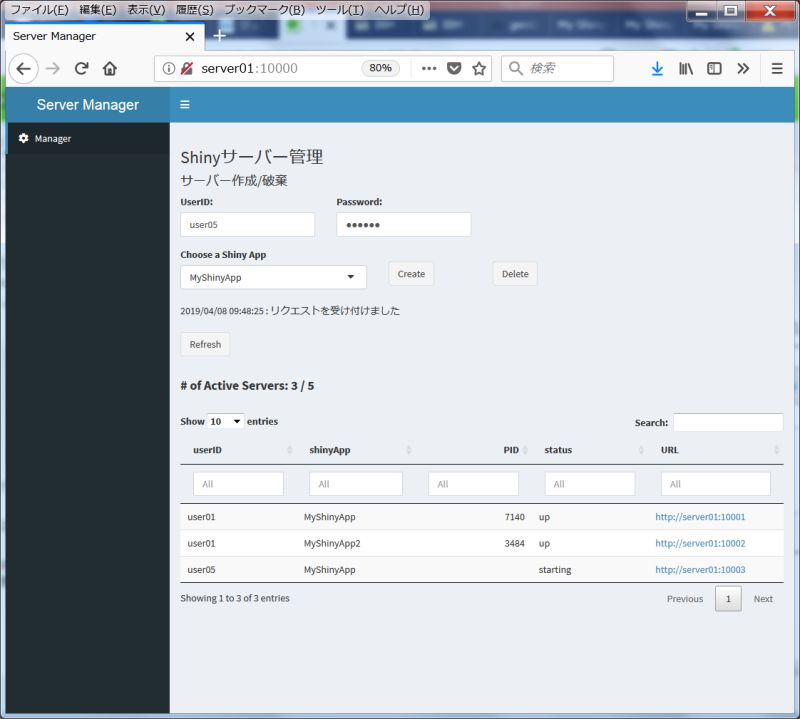Close the Server Manager tab
Screen dimensions: 800x719
click(190, 37)
